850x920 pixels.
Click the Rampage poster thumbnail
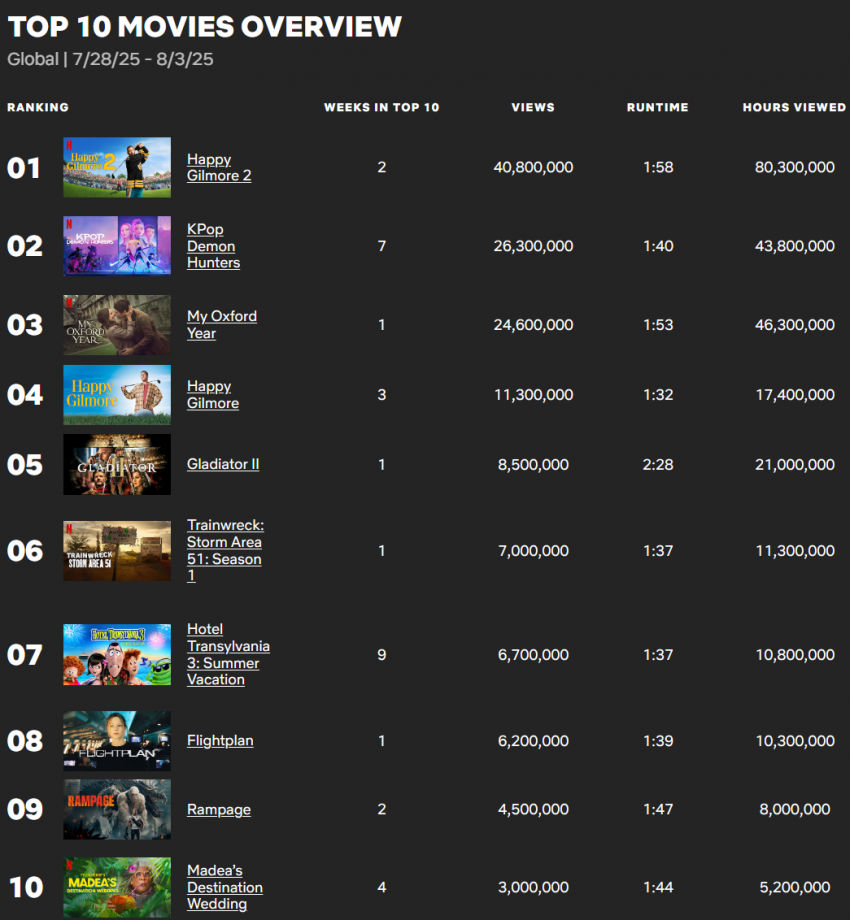117,809
